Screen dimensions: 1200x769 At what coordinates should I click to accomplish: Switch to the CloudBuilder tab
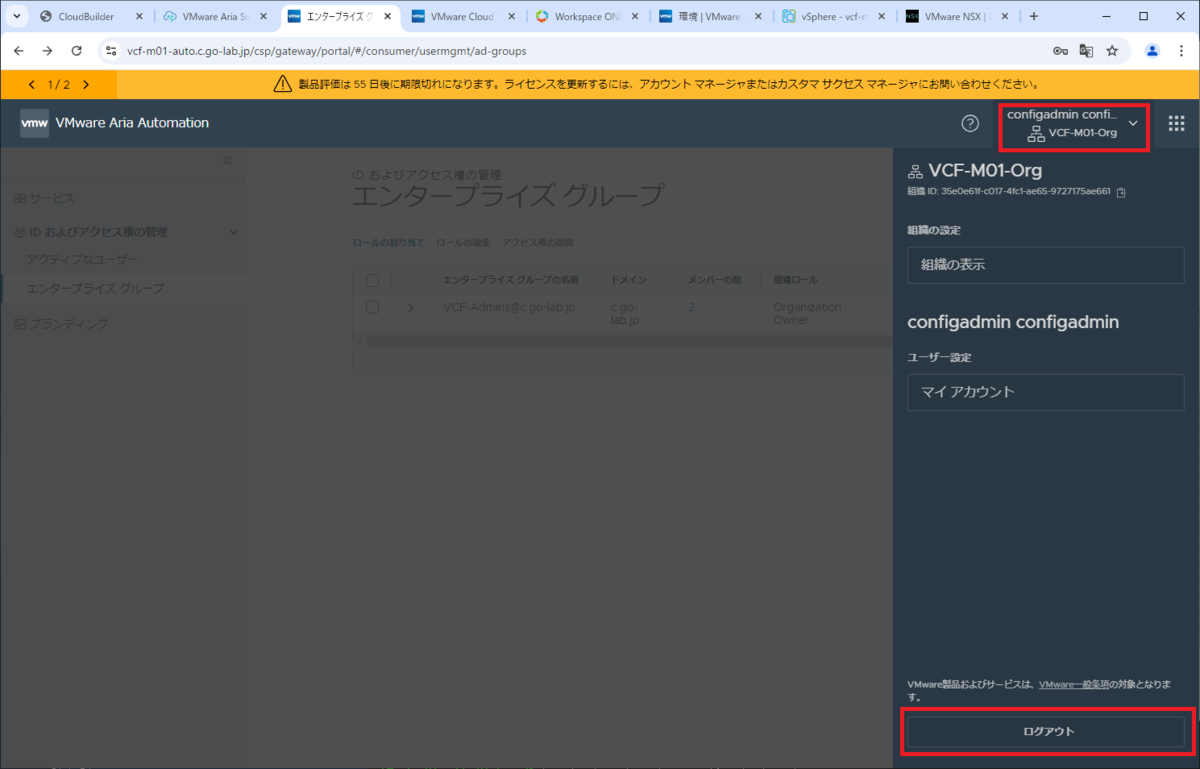(x=92, y=17)
